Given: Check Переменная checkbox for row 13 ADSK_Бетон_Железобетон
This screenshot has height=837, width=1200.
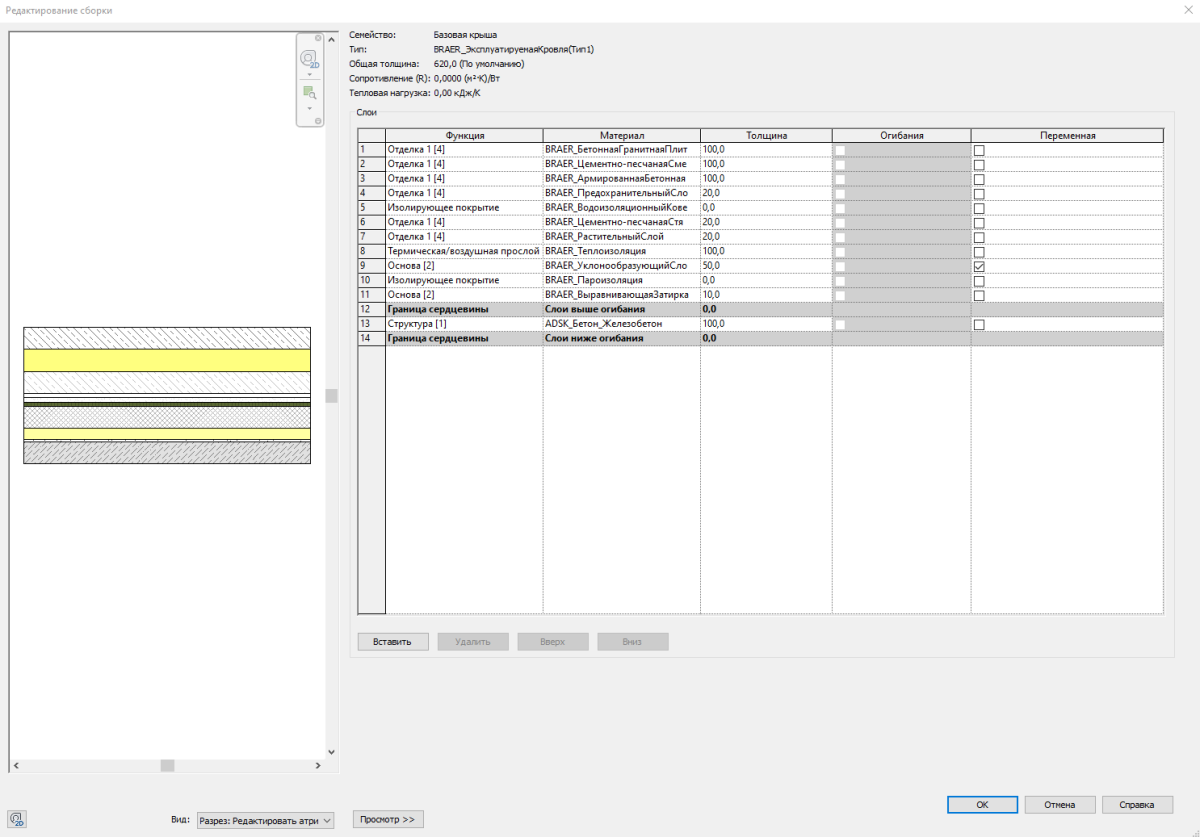Looking at the screenshot, I should point(979,325).
